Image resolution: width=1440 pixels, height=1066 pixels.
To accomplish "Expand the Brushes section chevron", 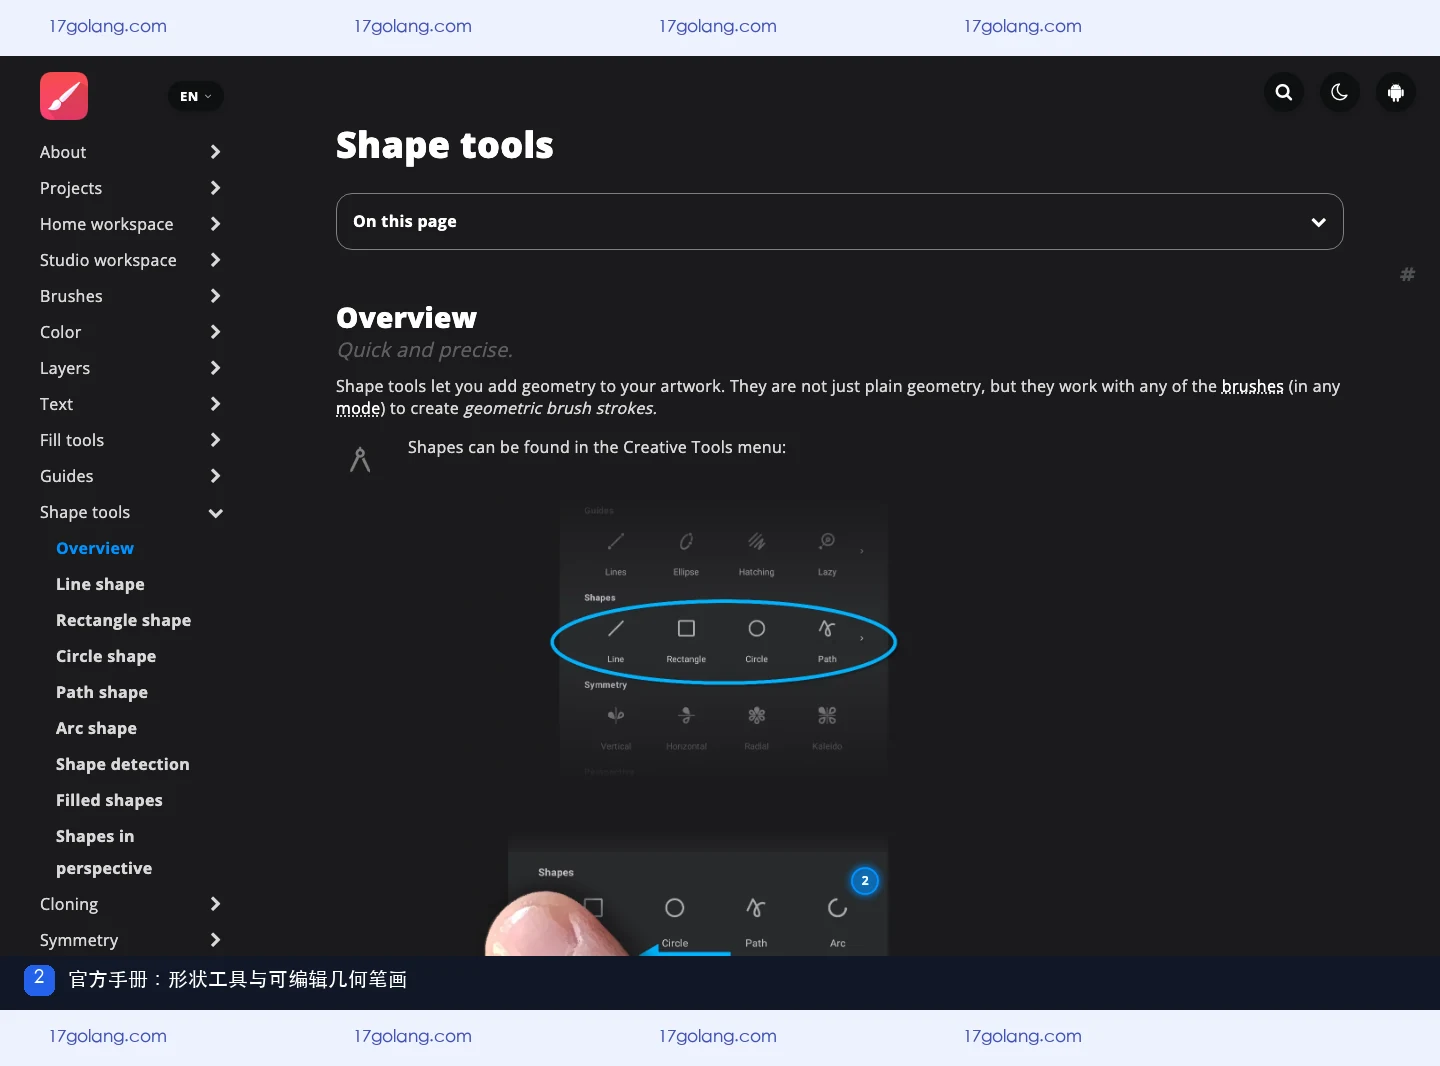I will 215,296.
